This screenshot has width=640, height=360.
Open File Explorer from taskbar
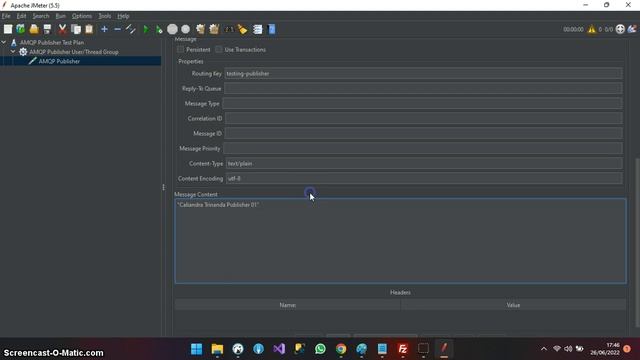pyautogui.click(x=217, y=349)
